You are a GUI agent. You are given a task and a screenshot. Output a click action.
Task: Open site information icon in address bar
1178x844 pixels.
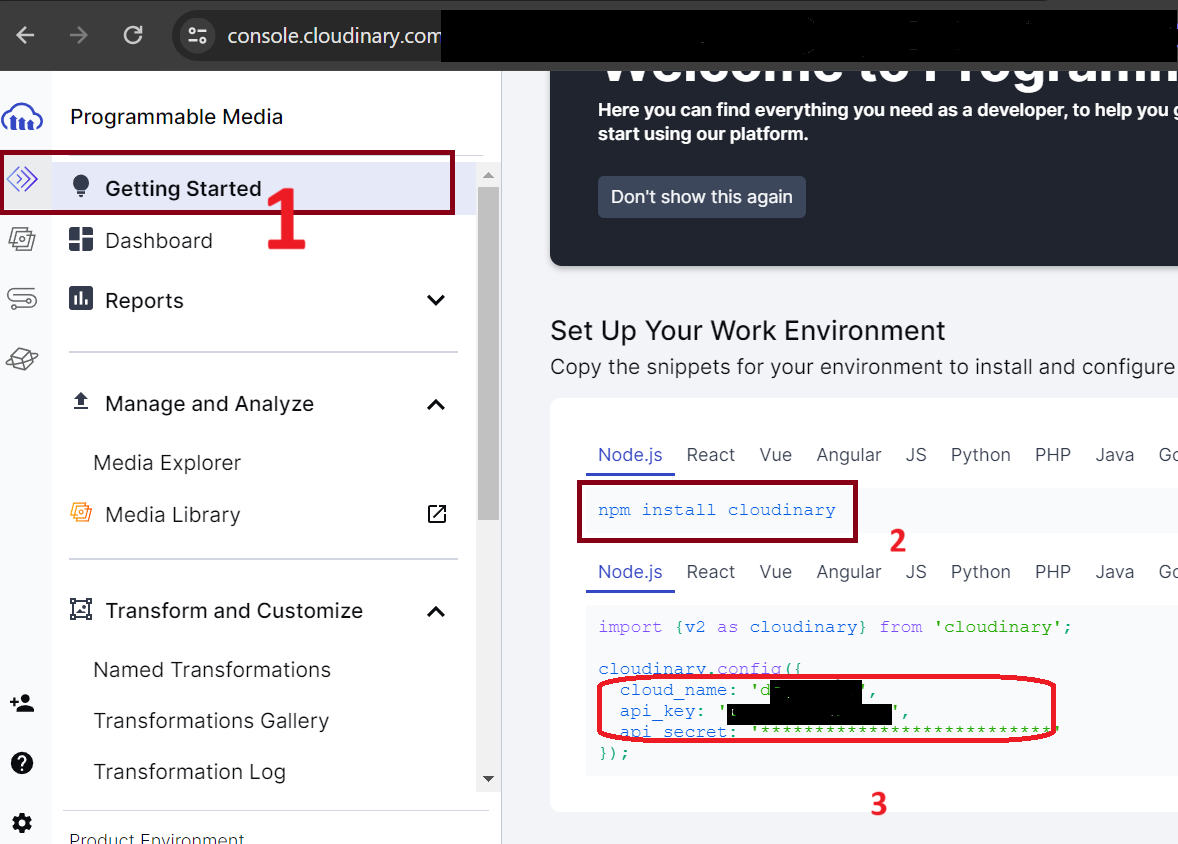[198, 35]
